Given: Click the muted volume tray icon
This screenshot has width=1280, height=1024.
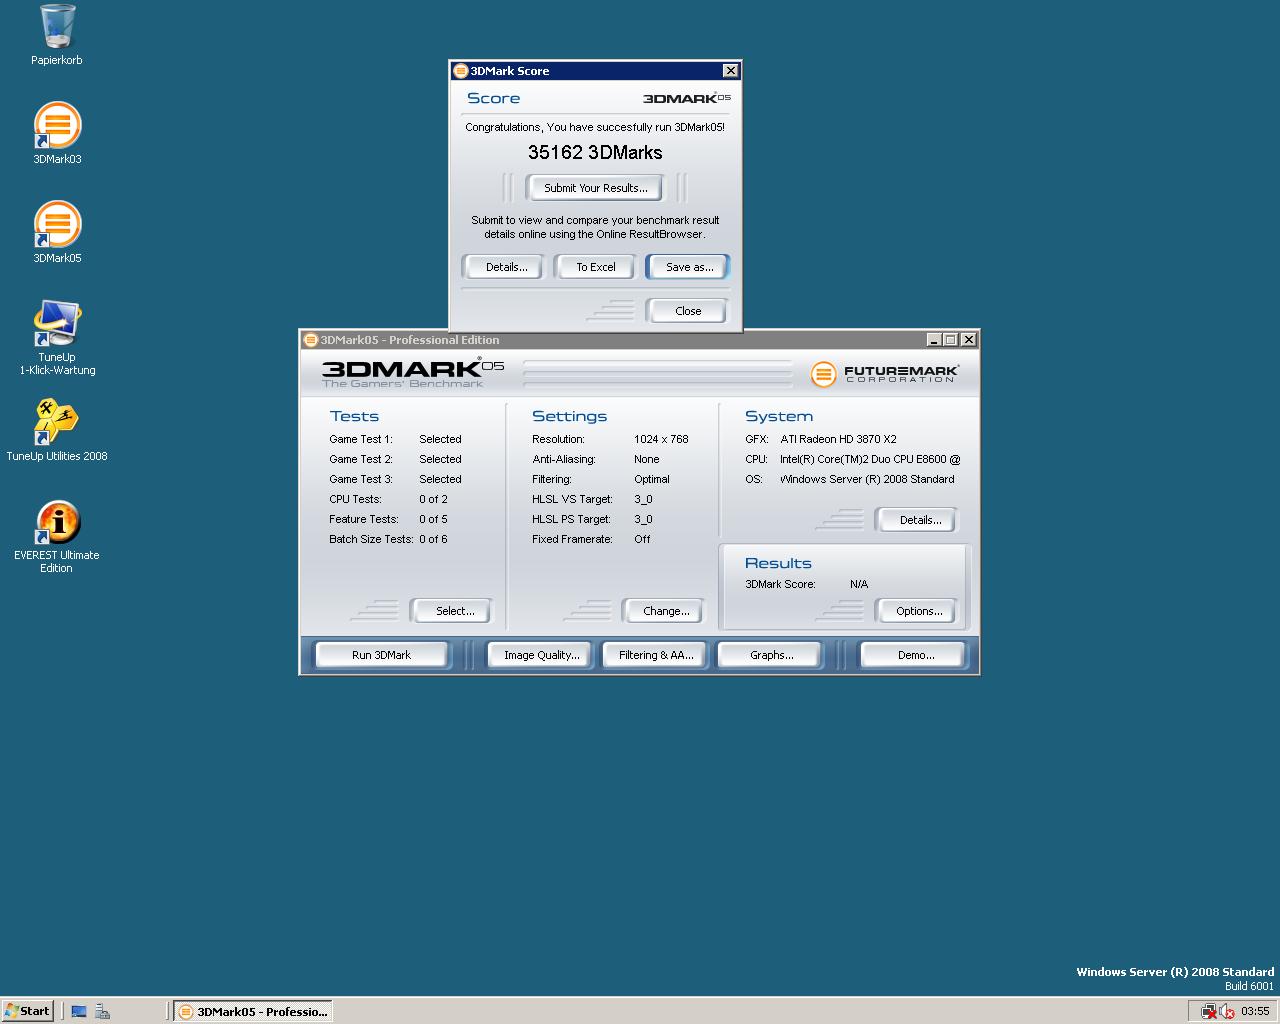Looking at the screenshot, I should pos(1227,1011).
